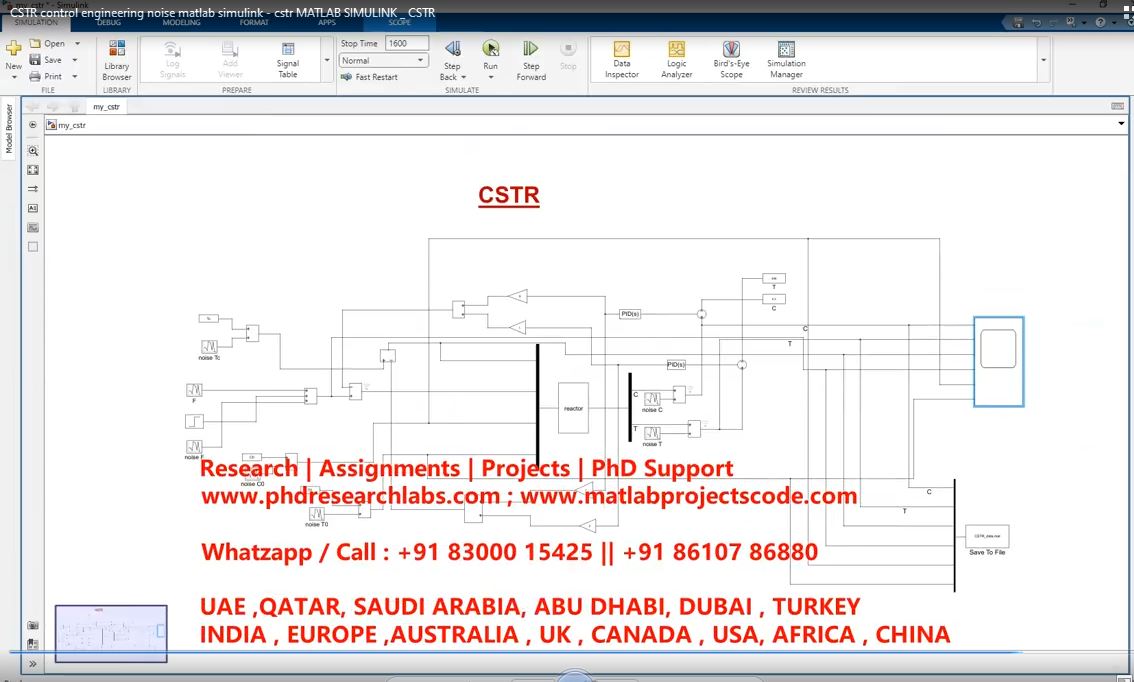Viewport: 1134px width, 682px height.
Task: Toggle the Model Browser side panel
Action: point(10,131)
